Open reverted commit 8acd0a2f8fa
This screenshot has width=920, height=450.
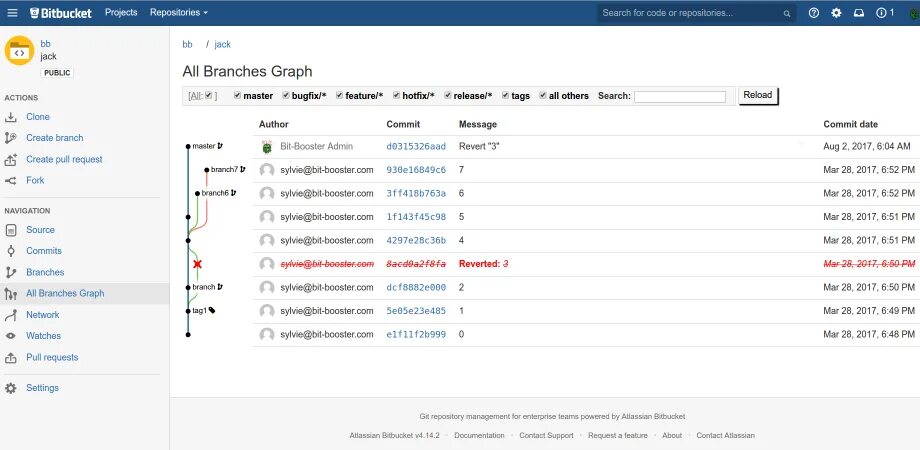tap(416, 264)
